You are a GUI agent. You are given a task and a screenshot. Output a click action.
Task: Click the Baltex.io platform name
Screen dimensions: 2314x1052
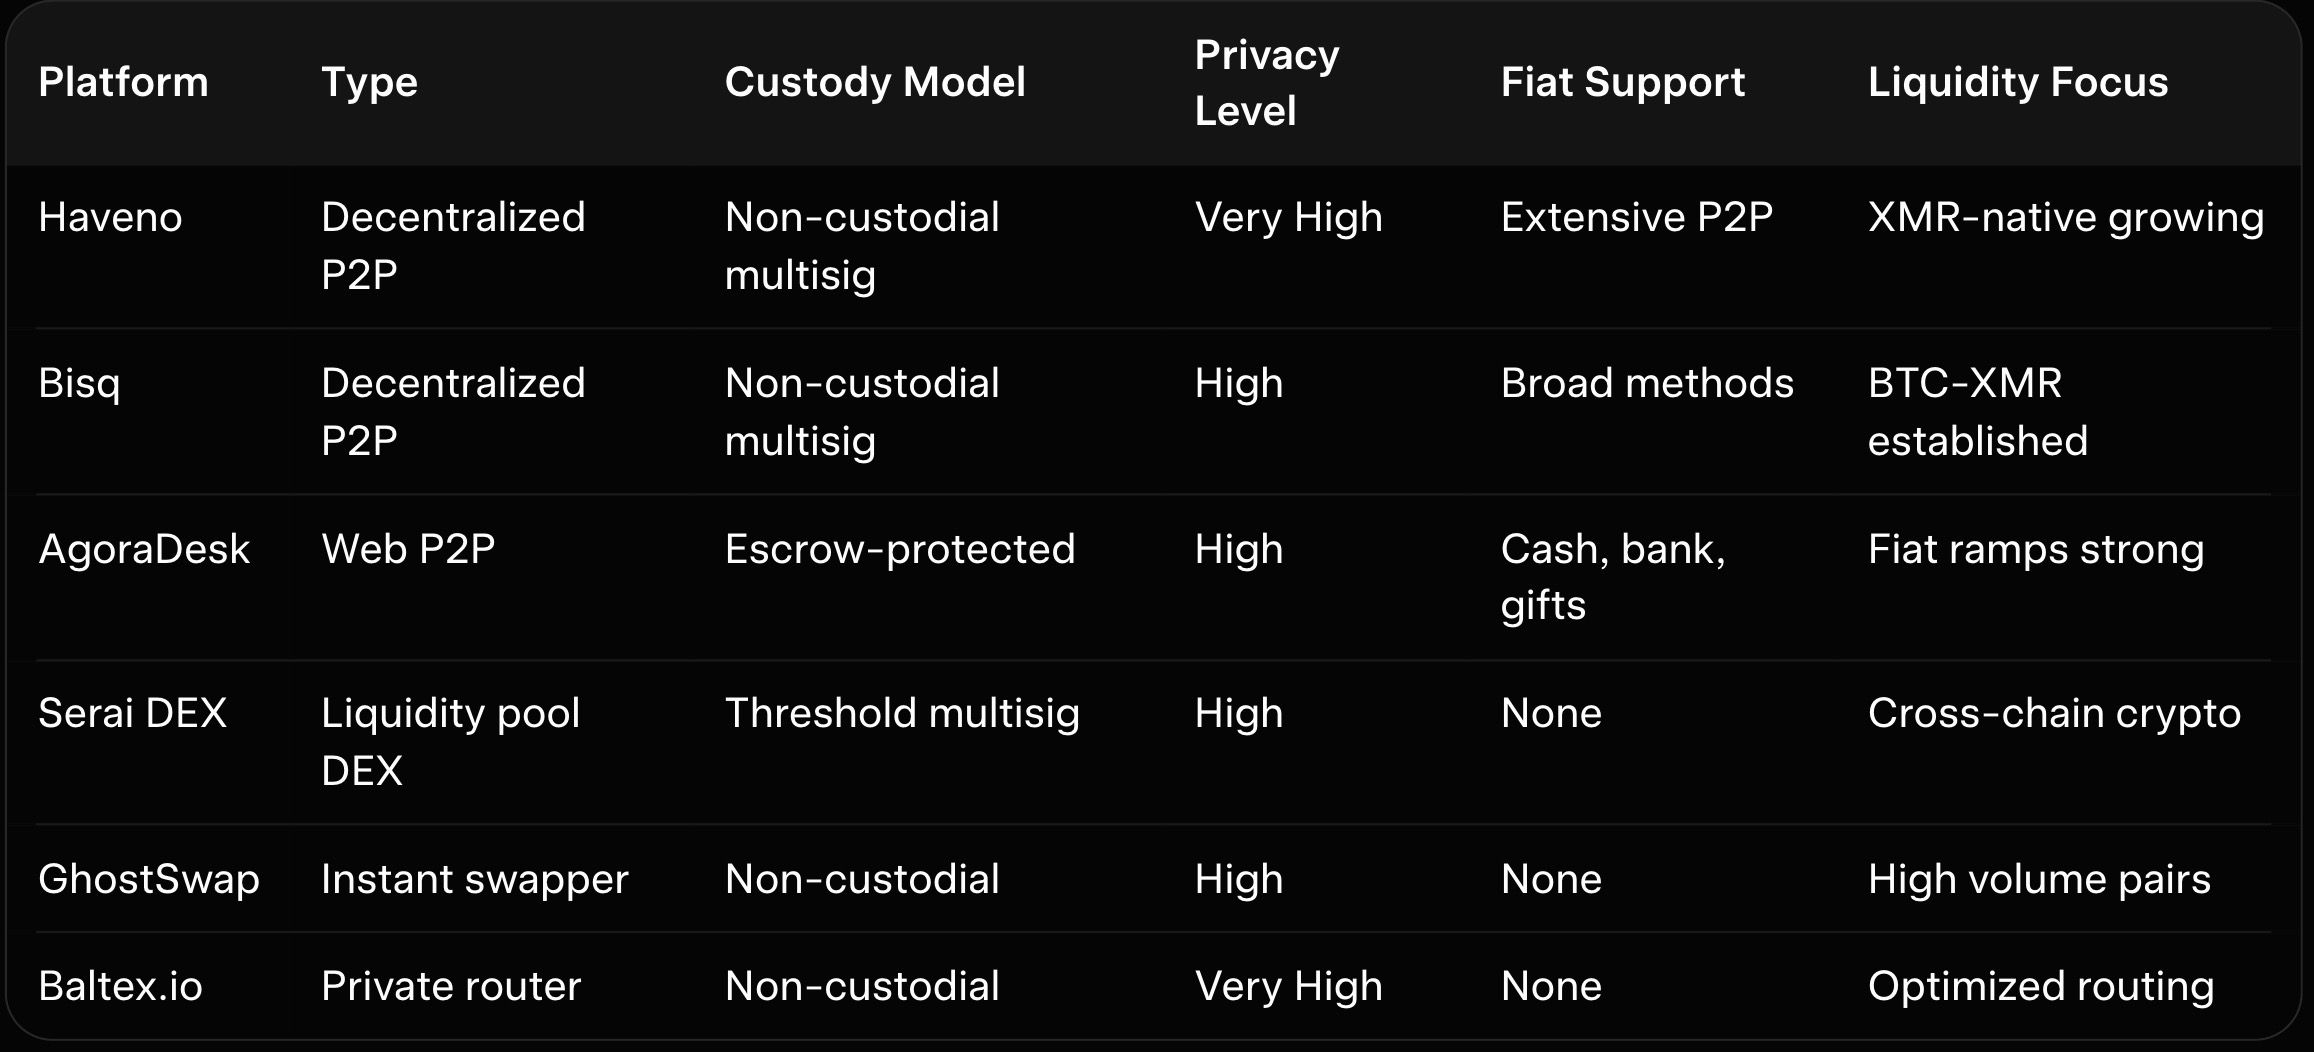pyautogui.click(x=120, y=986)
